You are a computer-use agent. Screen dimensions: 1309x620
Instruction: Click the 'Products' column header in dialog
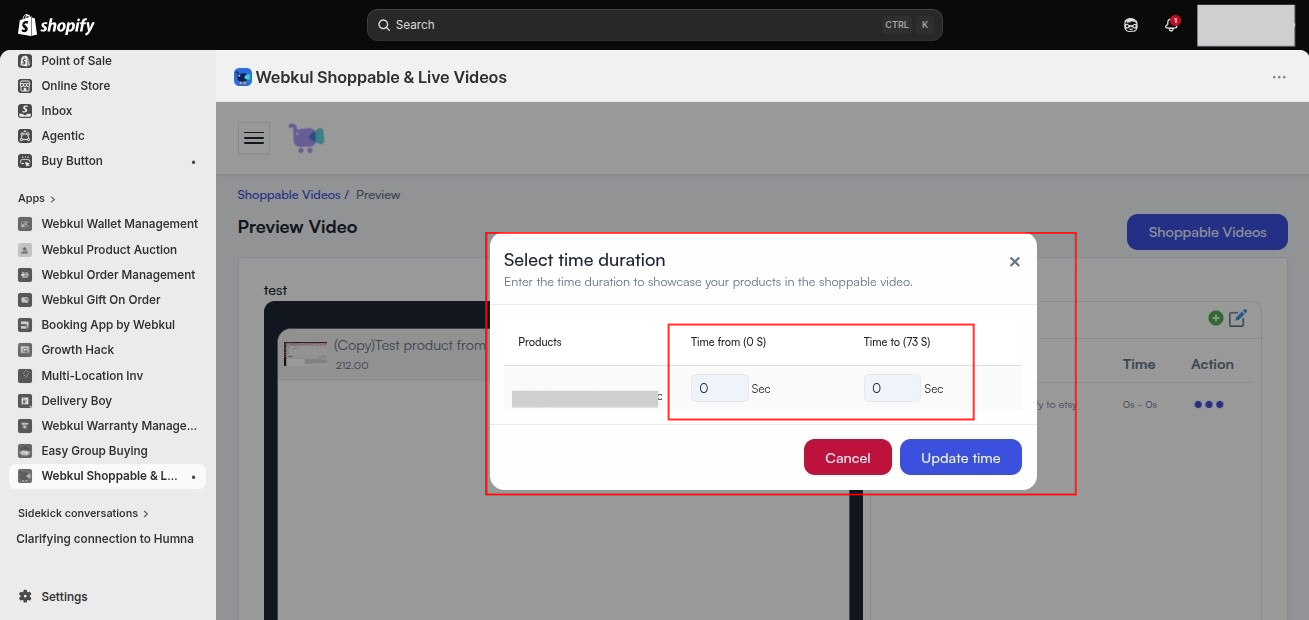click(x=540, y=342)
